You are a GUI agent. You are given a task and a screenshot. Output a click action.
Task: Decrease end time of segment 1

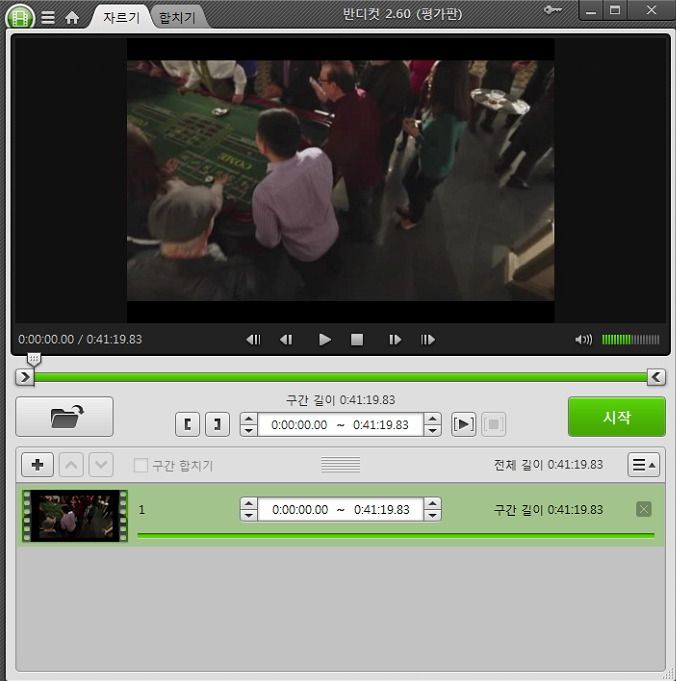click(433, 515)
